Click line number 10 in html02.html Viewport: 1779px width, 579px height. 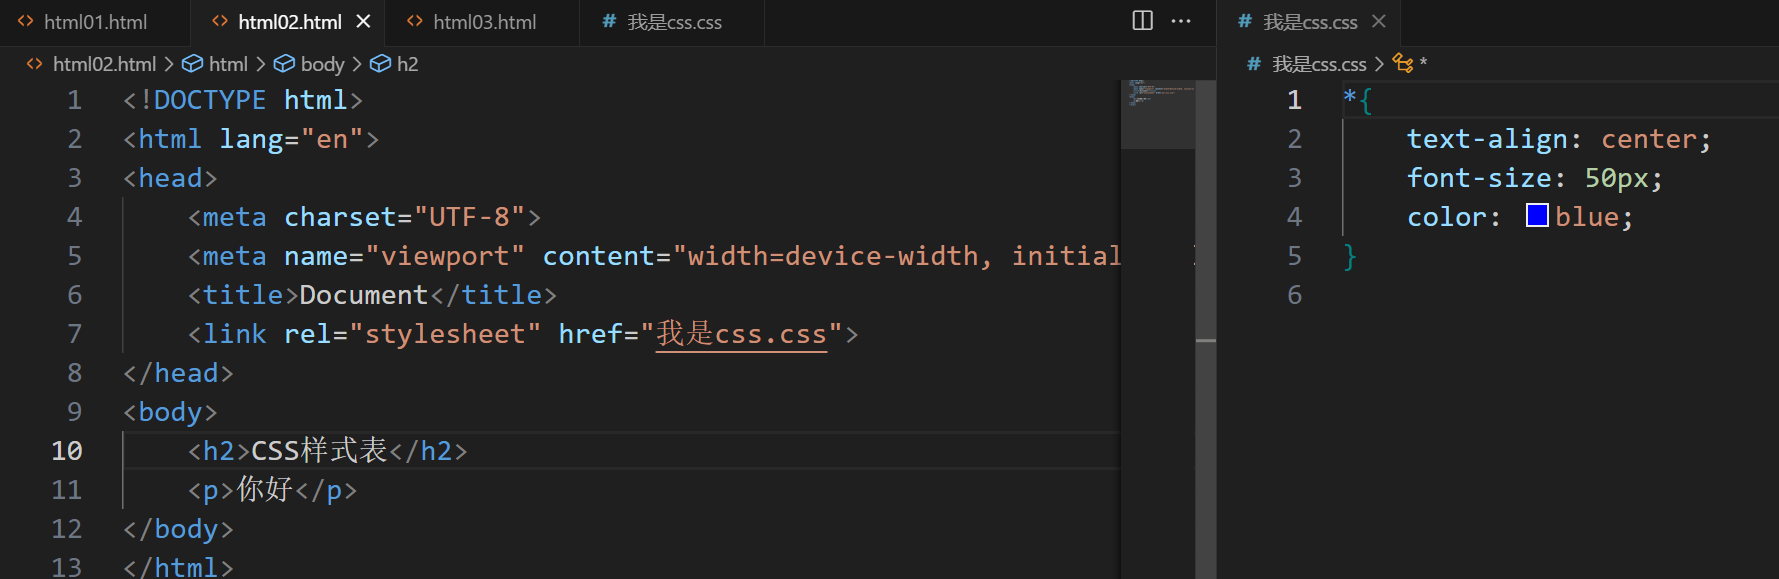[x=67, y=451]
